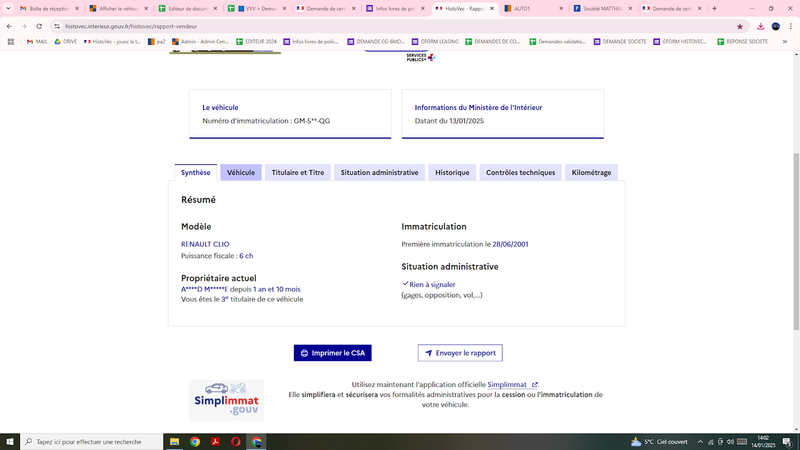Open volume control in system tray
Image resolution: width=800 pixels, height=450 pixels.
click(x=730, y=442)
